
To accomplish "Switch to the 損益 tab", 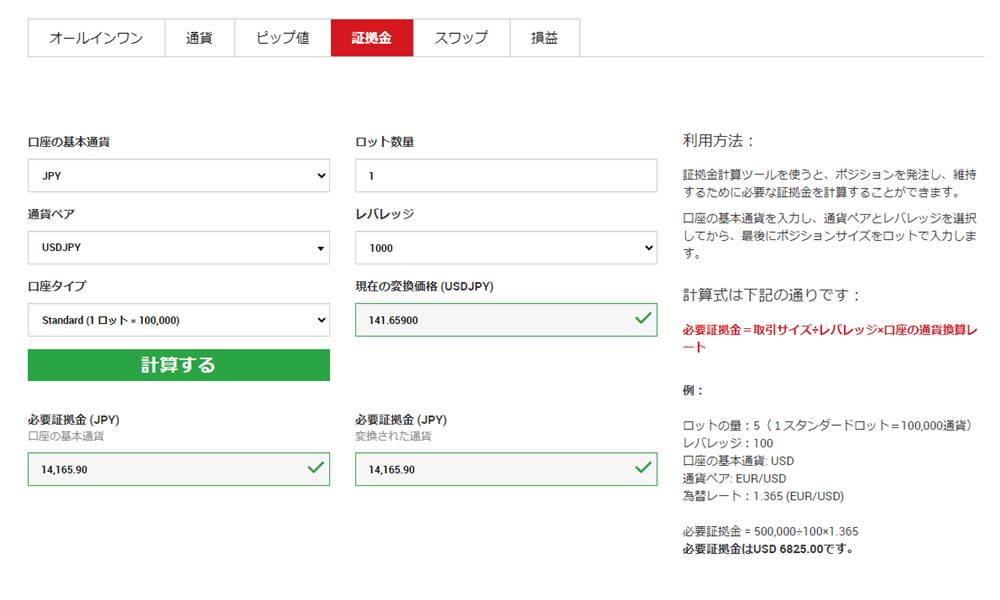I will click(x=545, y=37).
